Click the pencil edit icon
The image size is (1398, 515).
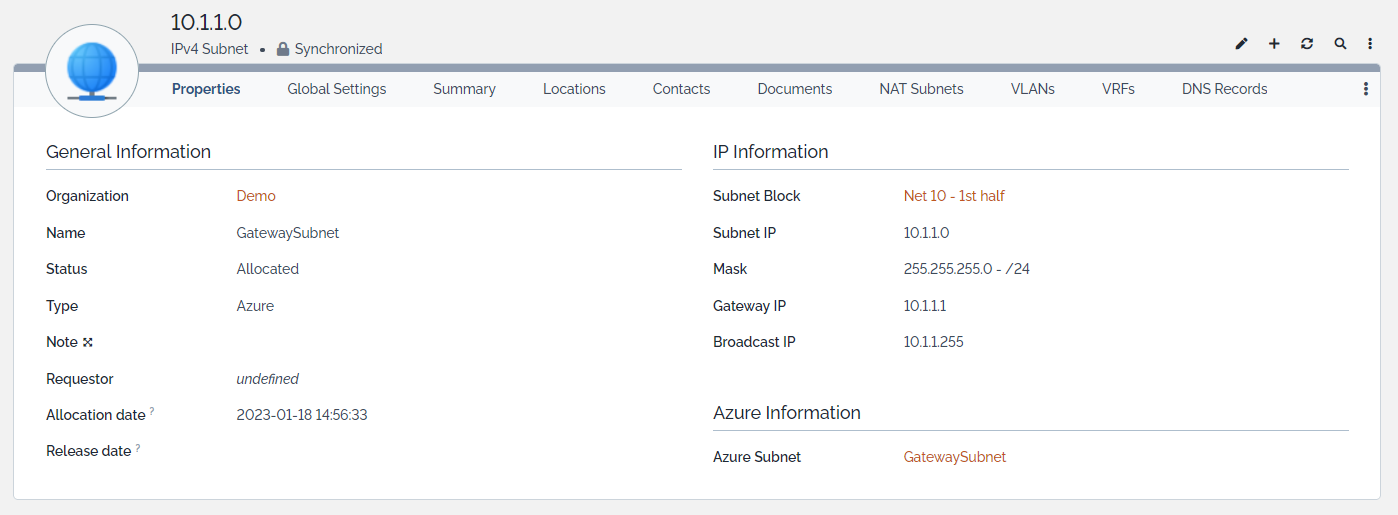point(1242,44)
